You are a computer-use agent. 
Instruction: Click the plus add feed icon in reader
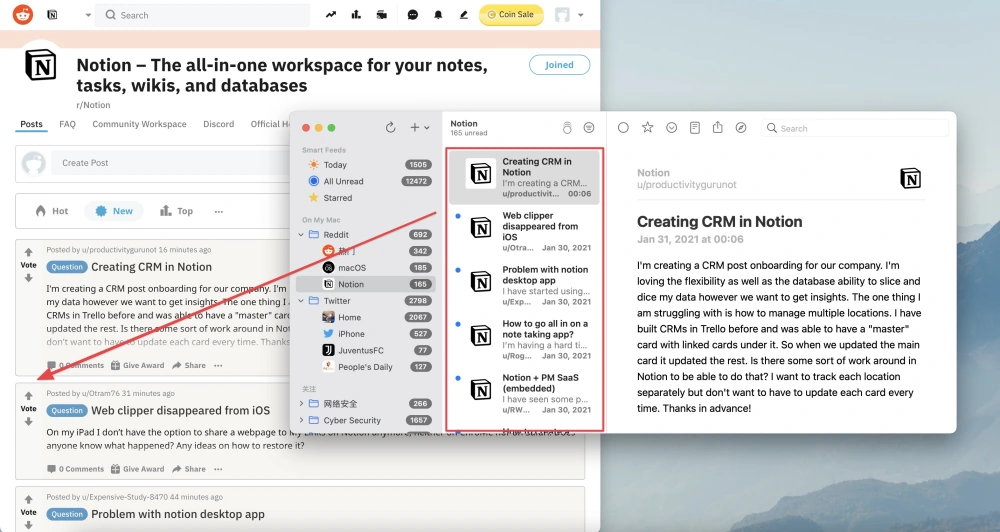[415, 128]
